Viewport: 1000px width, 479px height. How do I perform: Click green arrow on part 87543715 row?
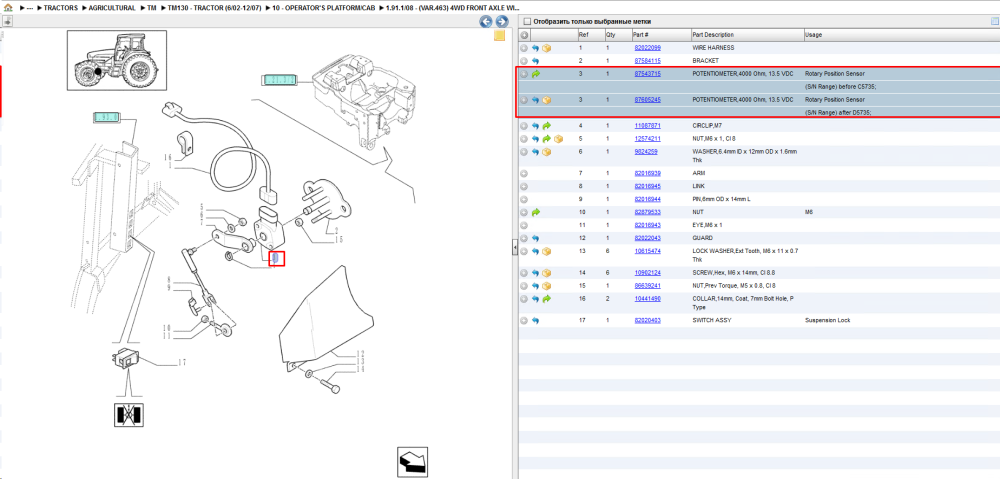(536, 74)
